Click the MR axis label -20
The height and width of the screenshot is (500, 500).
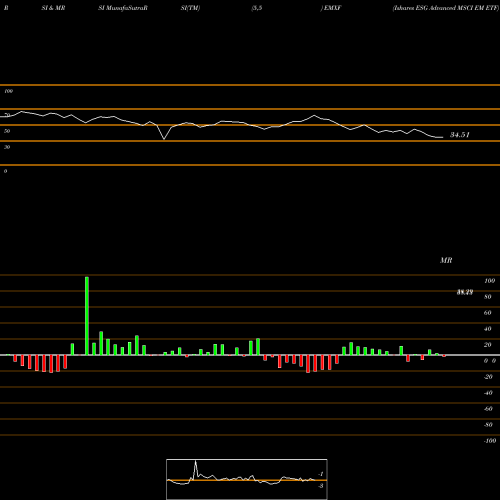click(488, 377)
